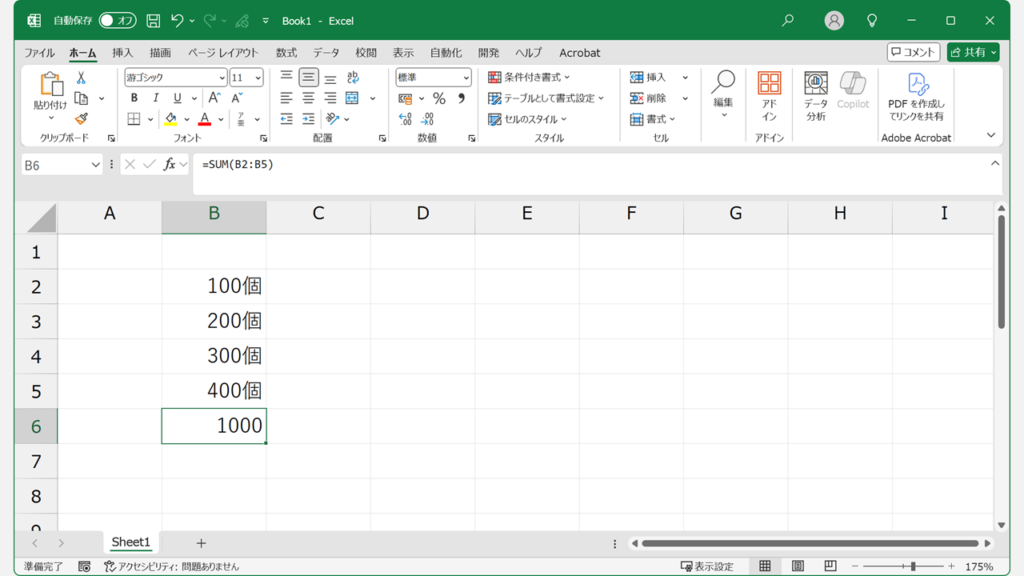The height and width of the screenshot is (576, 1024).
Task: Select the Sheet1 tab
Action: [131, 542]
